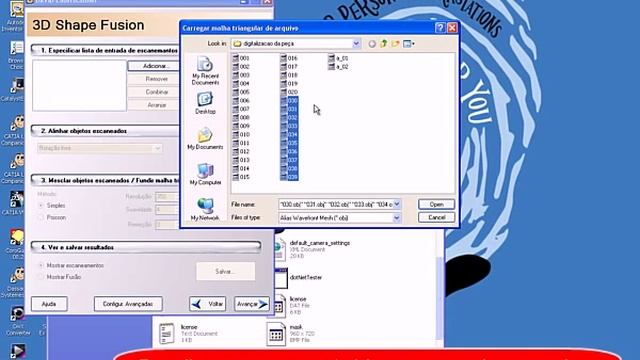This screenshot has height=360, width=640.
Task: Expand the File name combo box arrow
Action: [x=397, y=204]
